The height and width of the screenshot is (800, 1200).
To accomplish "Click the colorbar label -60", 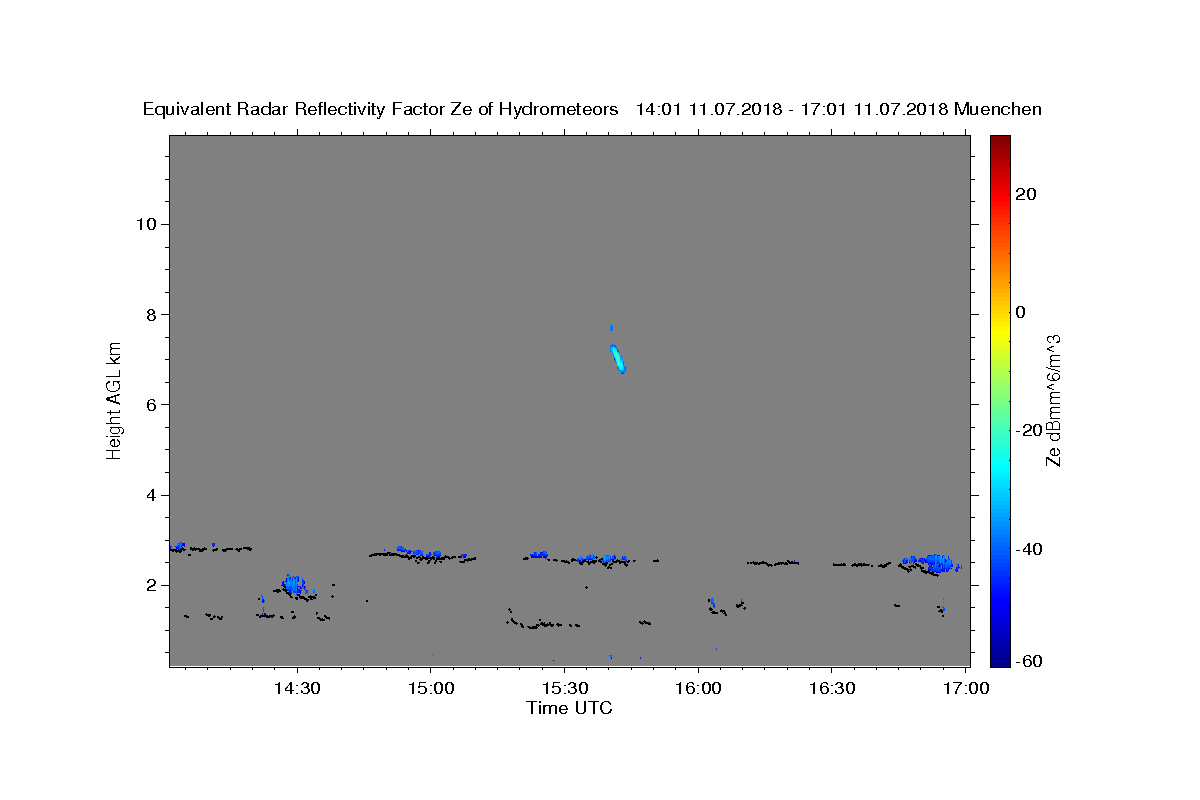I will 1029,662.
